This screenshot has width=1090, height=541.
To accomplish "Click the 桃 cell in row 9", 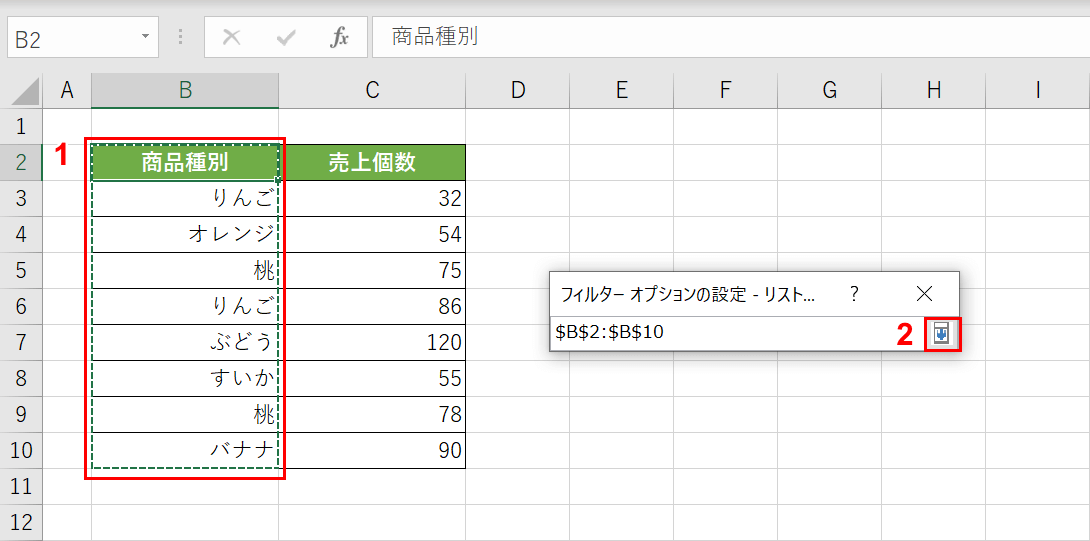I will (185, 415).
